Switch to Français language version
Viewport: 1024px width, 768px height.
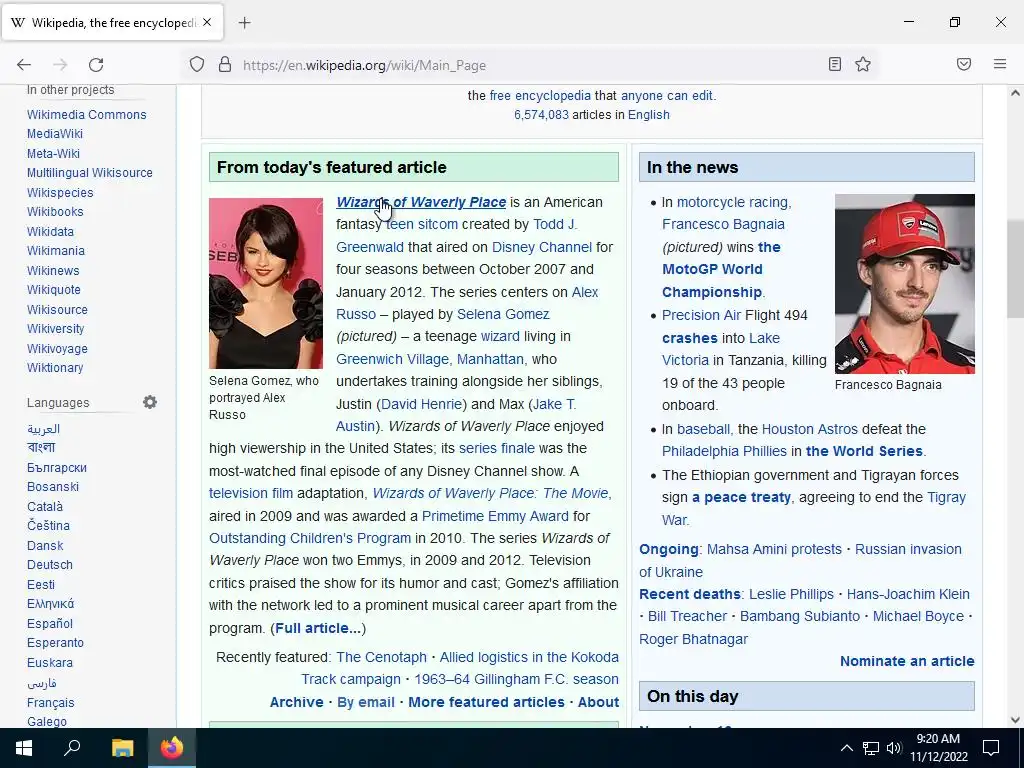tap(50, 703)
